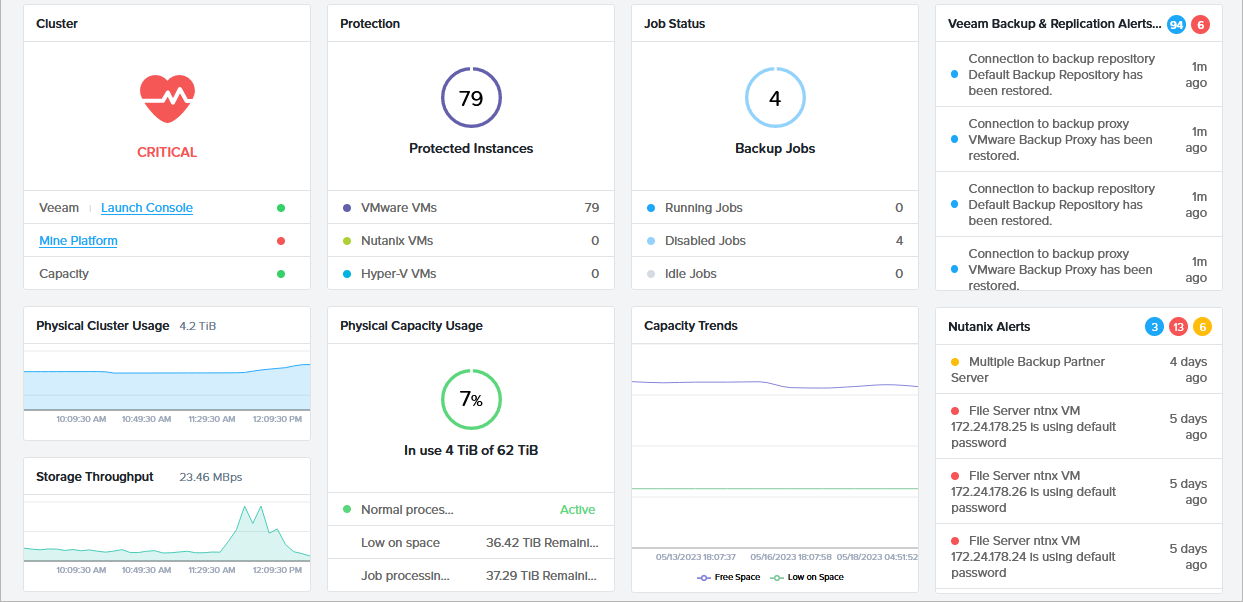Image resolution: width=1243 pixels, height=602 pixels.
Task: Click 12:09:30 PM label on Storage Throughput chart
Action: (277, 570)
